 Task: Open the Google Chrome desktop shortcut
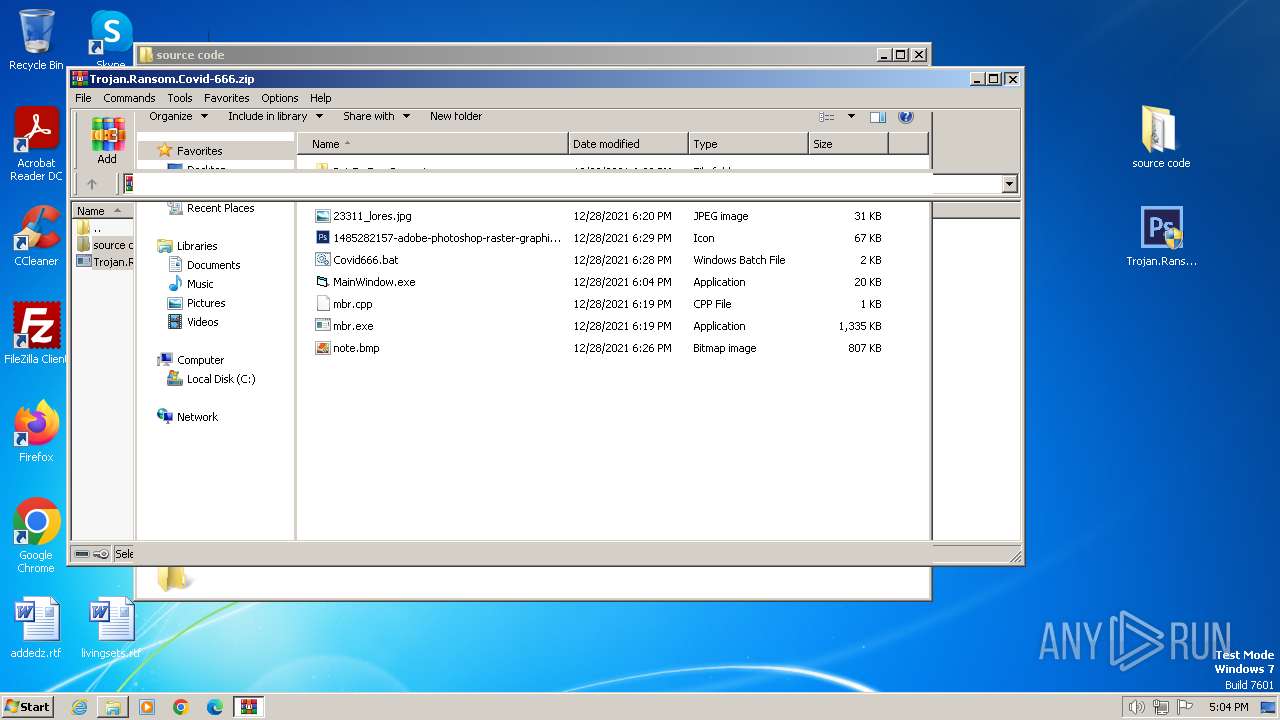tap(36, 536)
